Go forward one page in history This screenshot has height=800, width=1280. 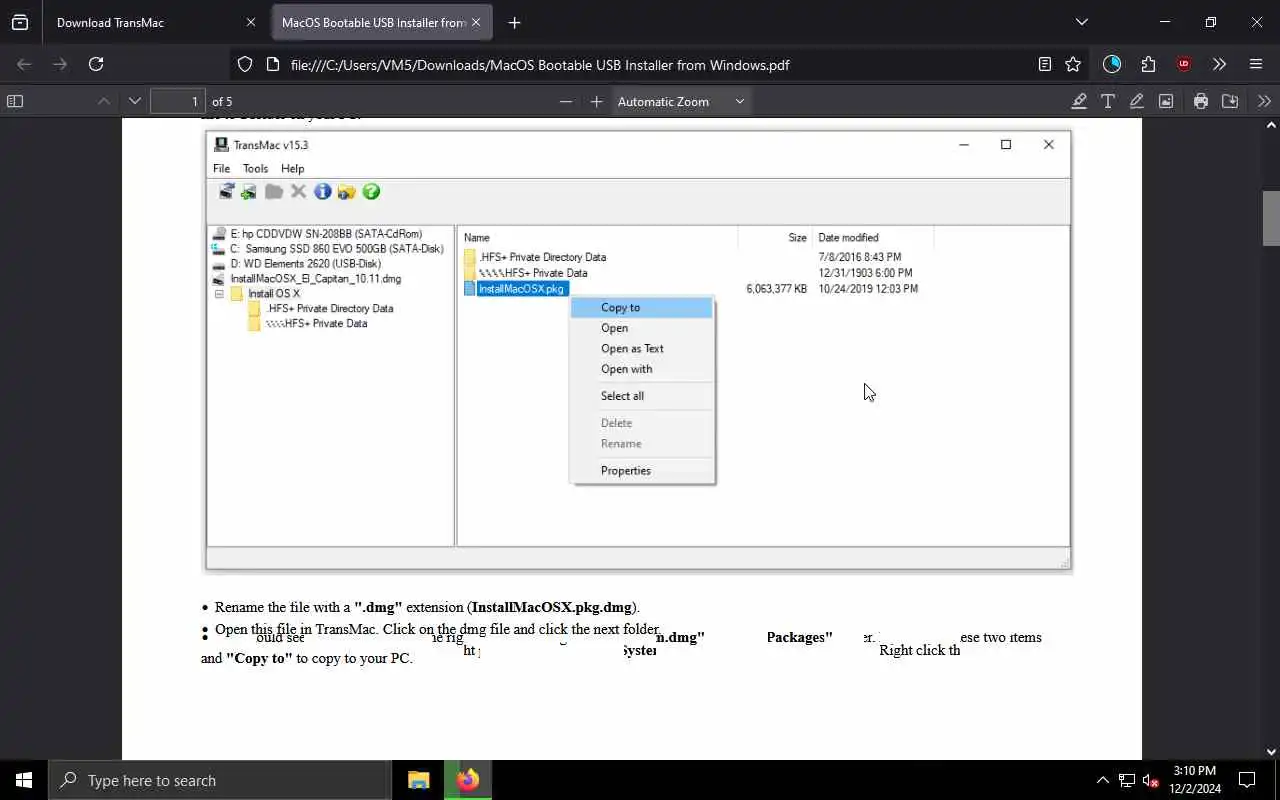(x=60, y=64)
